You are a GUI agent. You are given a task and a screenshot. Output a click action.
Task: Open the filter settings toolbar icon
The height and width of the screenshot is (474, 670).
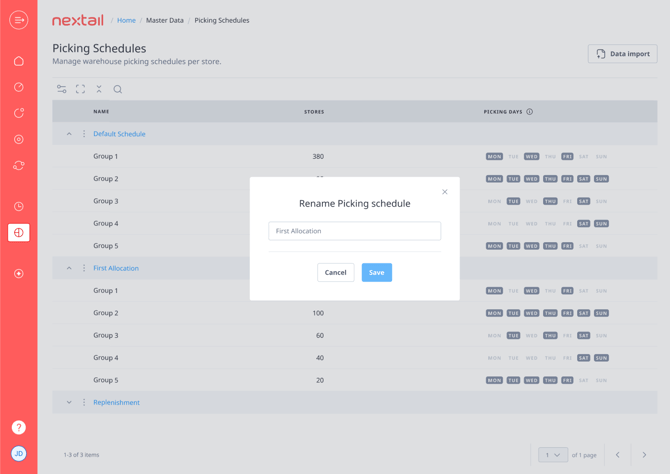point(62,89)
